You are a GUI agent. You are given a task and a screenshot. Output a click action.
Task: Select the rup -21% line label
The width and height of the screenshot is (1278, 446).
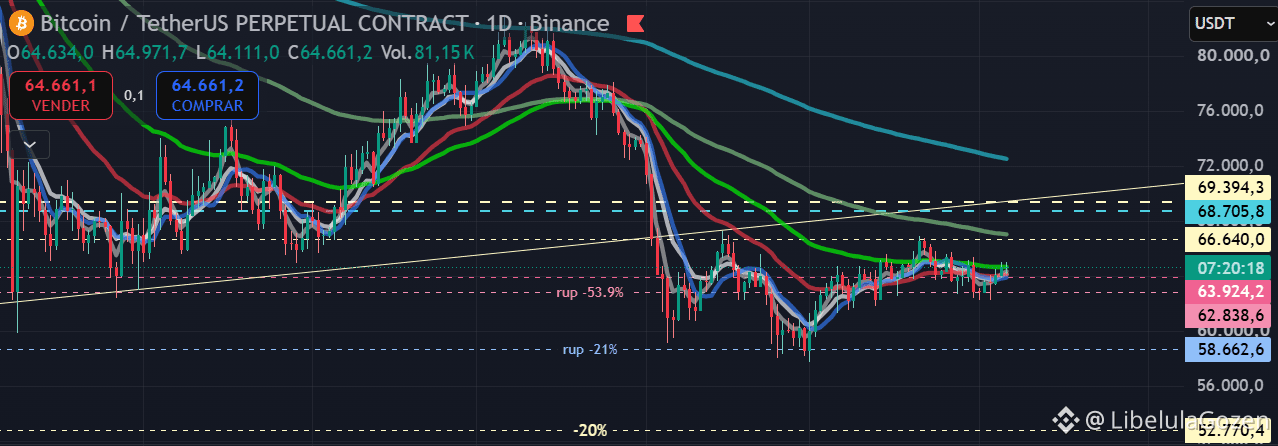pos(590,349)
